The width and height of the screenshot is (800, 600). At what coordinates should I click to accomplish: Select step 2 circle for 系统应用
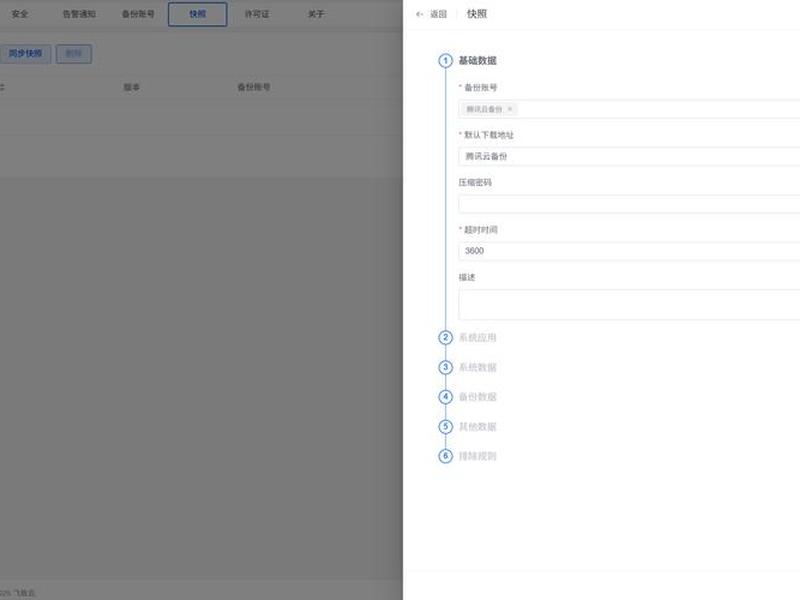click(x=445, y=337)
